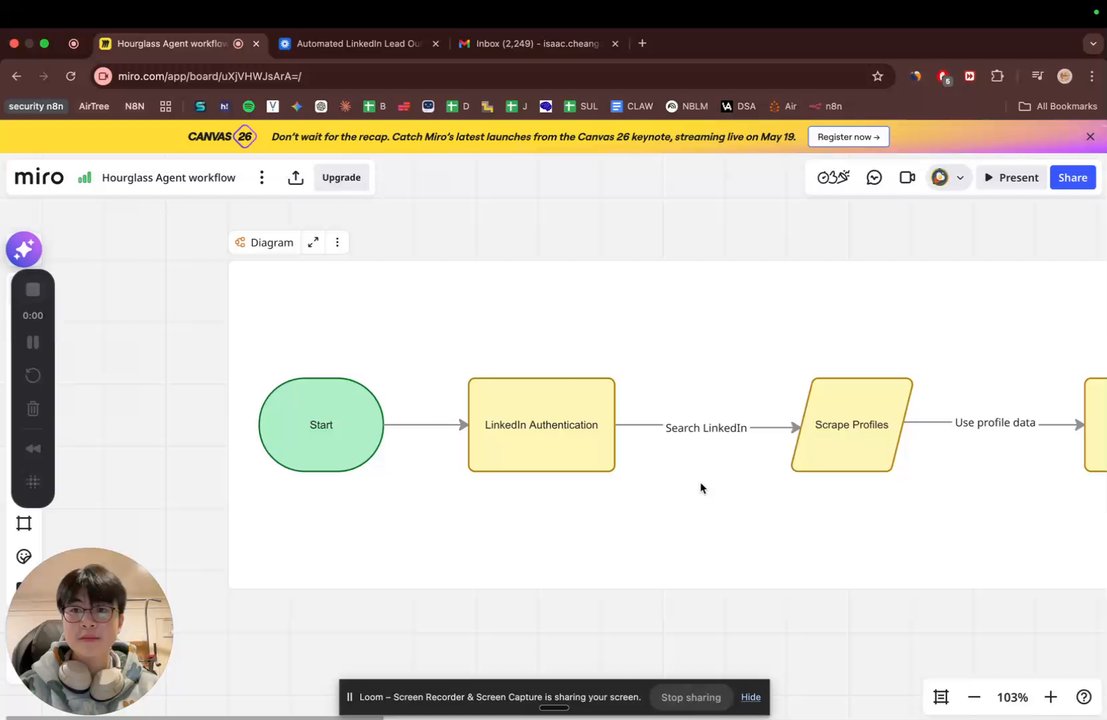Switch to the Gmail Inbox tab

[537, 44]
